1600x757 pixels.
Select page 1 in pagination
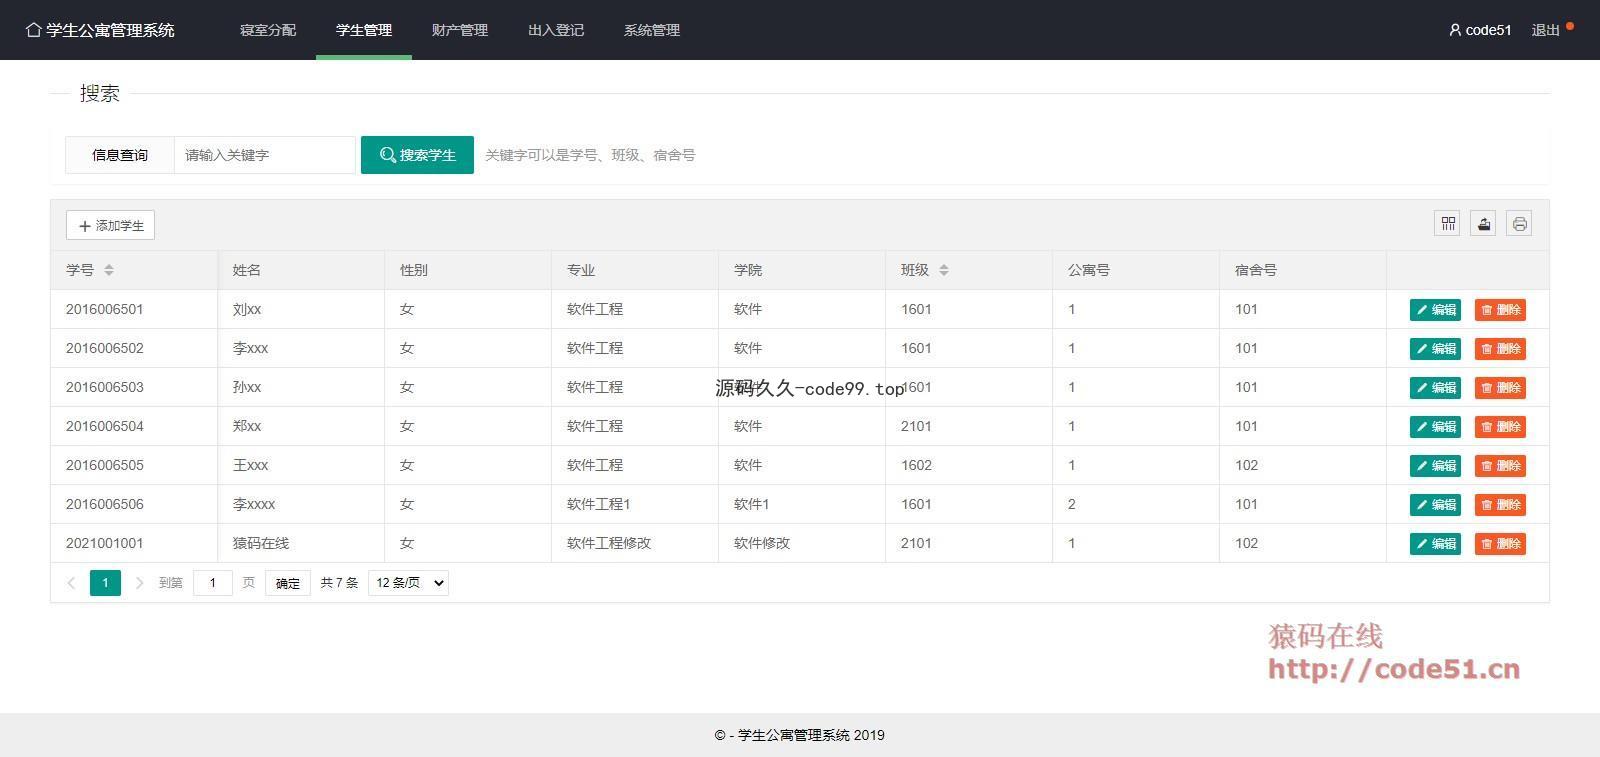[x=105, y=583]
